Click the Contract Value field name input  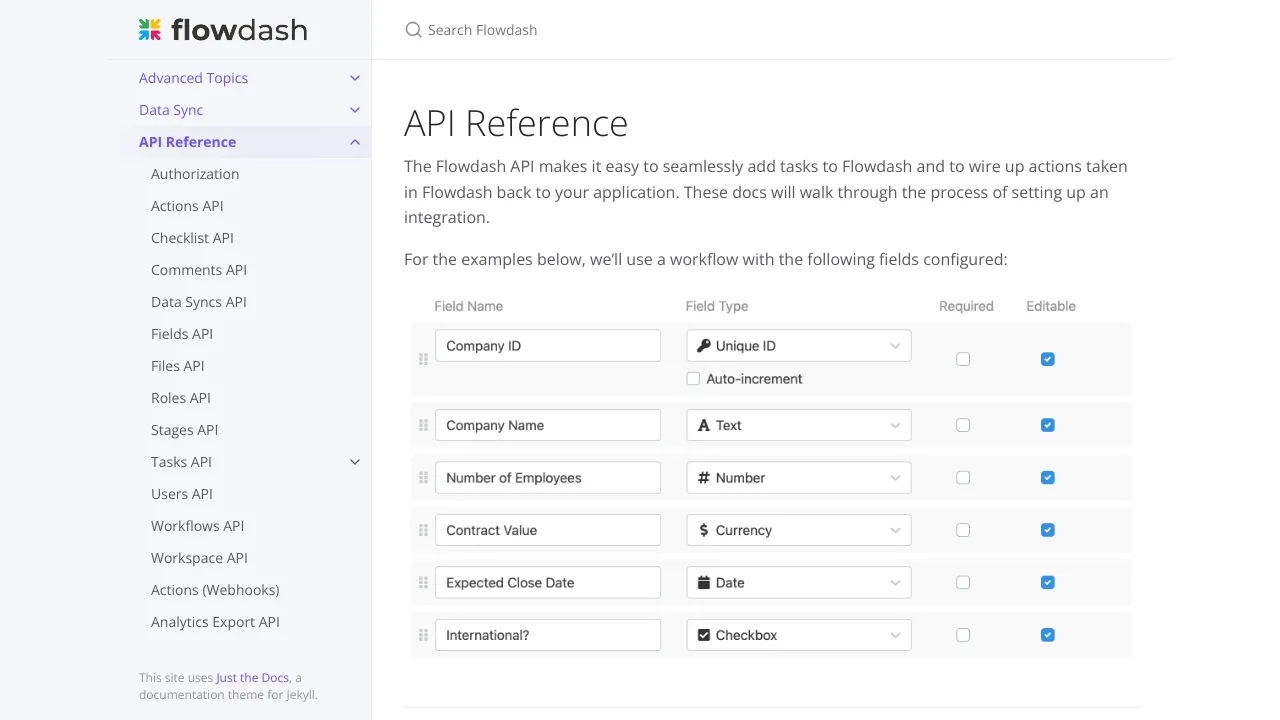[548, 530]
